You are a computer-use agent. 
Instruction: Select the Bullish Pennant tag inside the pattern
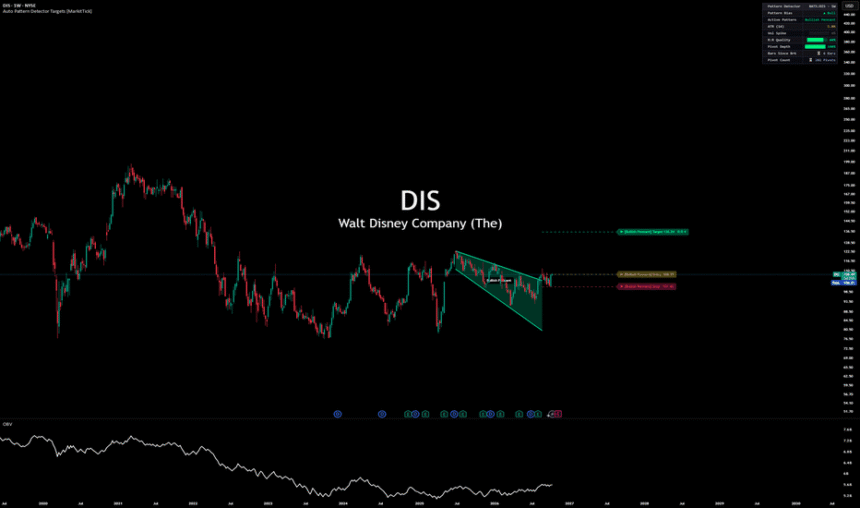[499, 280]
